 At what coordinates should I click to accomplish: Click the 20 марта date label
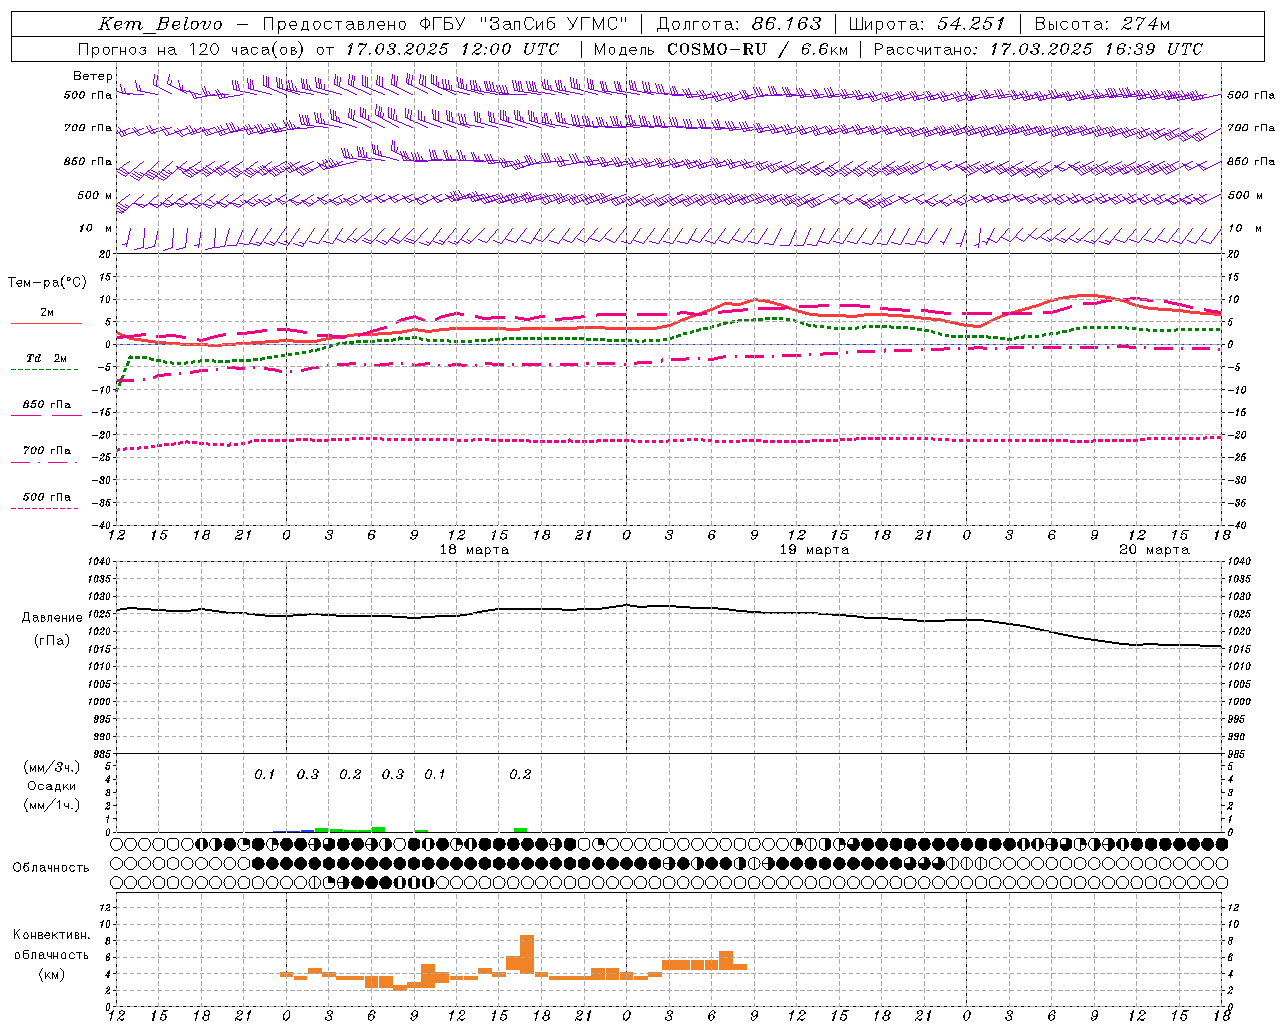1155,550
